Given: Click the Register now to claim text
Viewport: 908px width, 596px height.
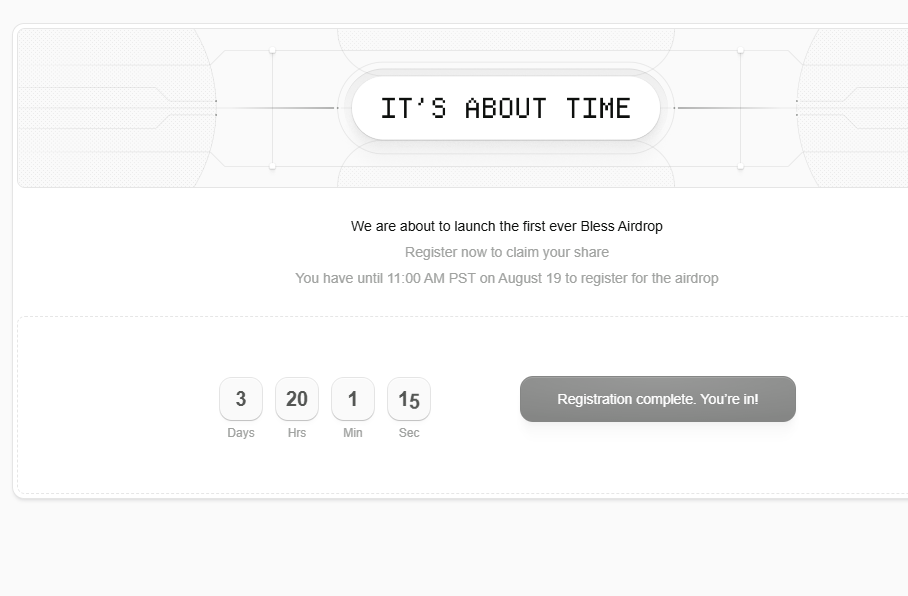Looking at the screenshot, I should click(506, 252).
